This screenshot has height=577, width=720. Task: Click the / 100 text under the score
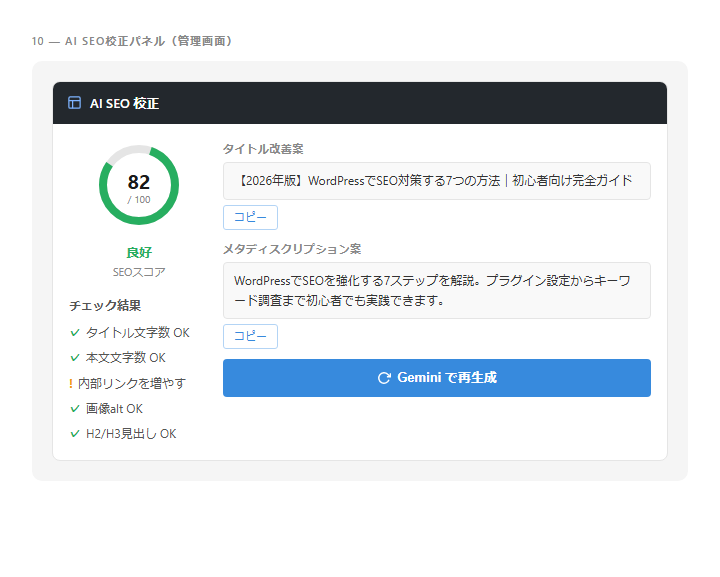click(x=139, y=200)
